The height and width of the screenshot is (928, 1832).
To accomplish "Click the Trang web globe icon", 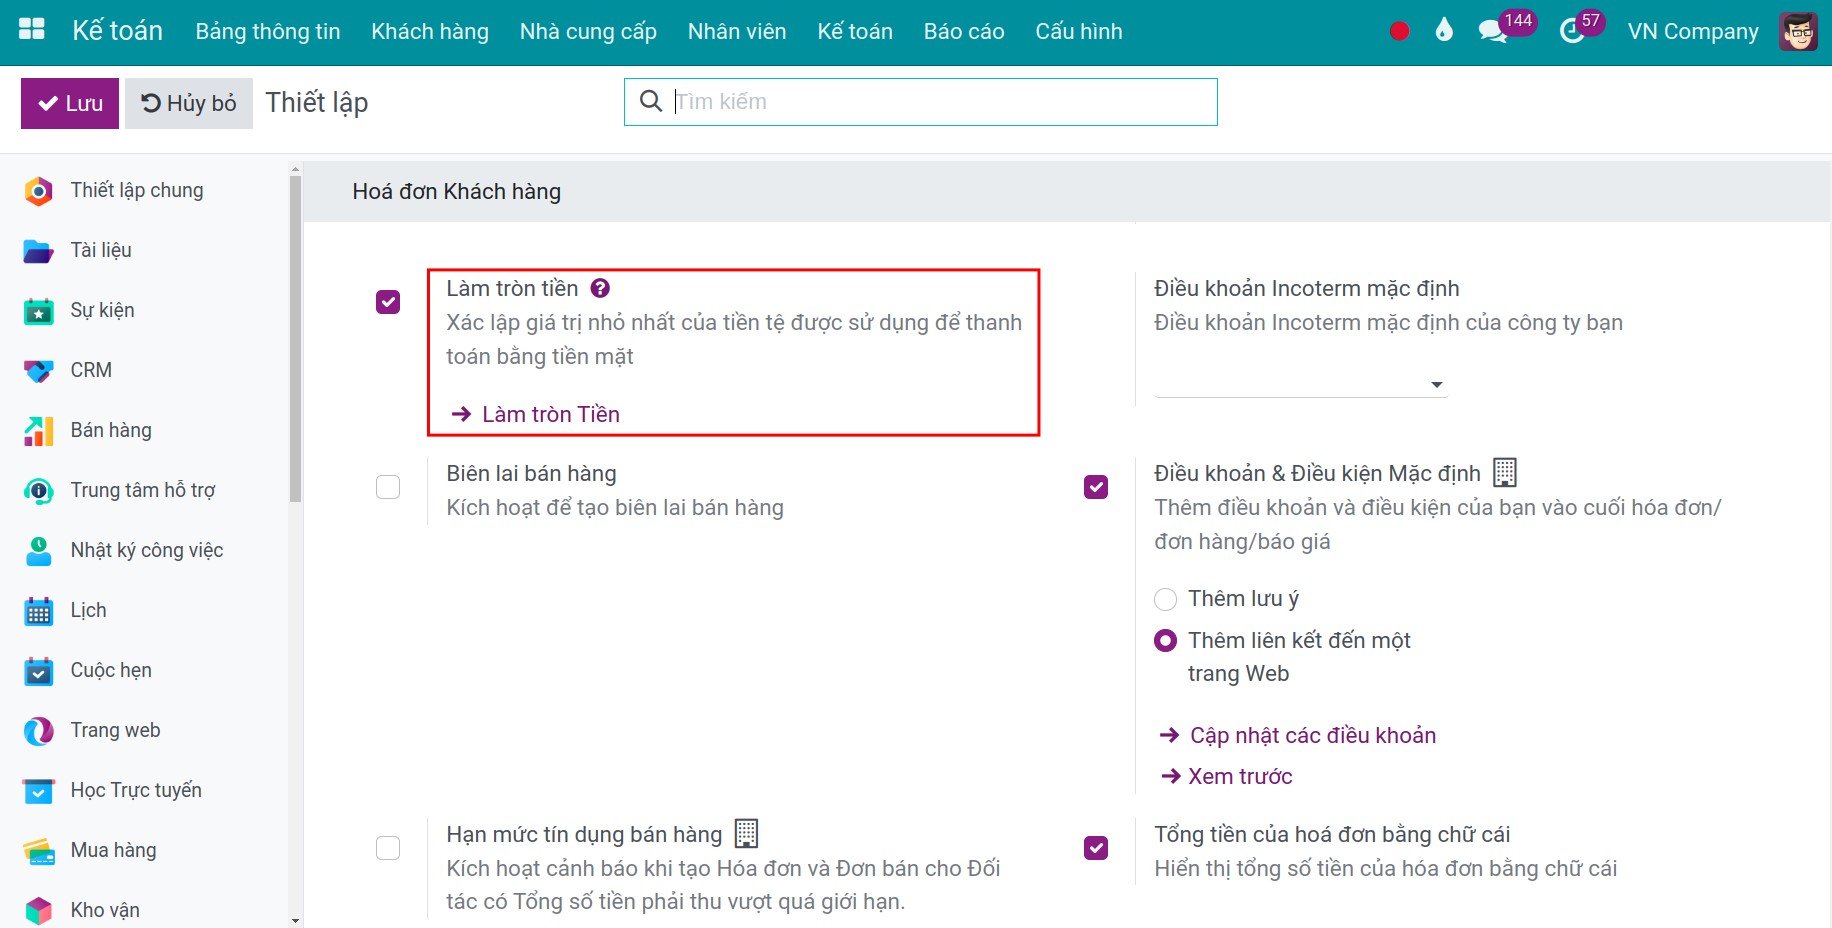I will pos(38,731).
